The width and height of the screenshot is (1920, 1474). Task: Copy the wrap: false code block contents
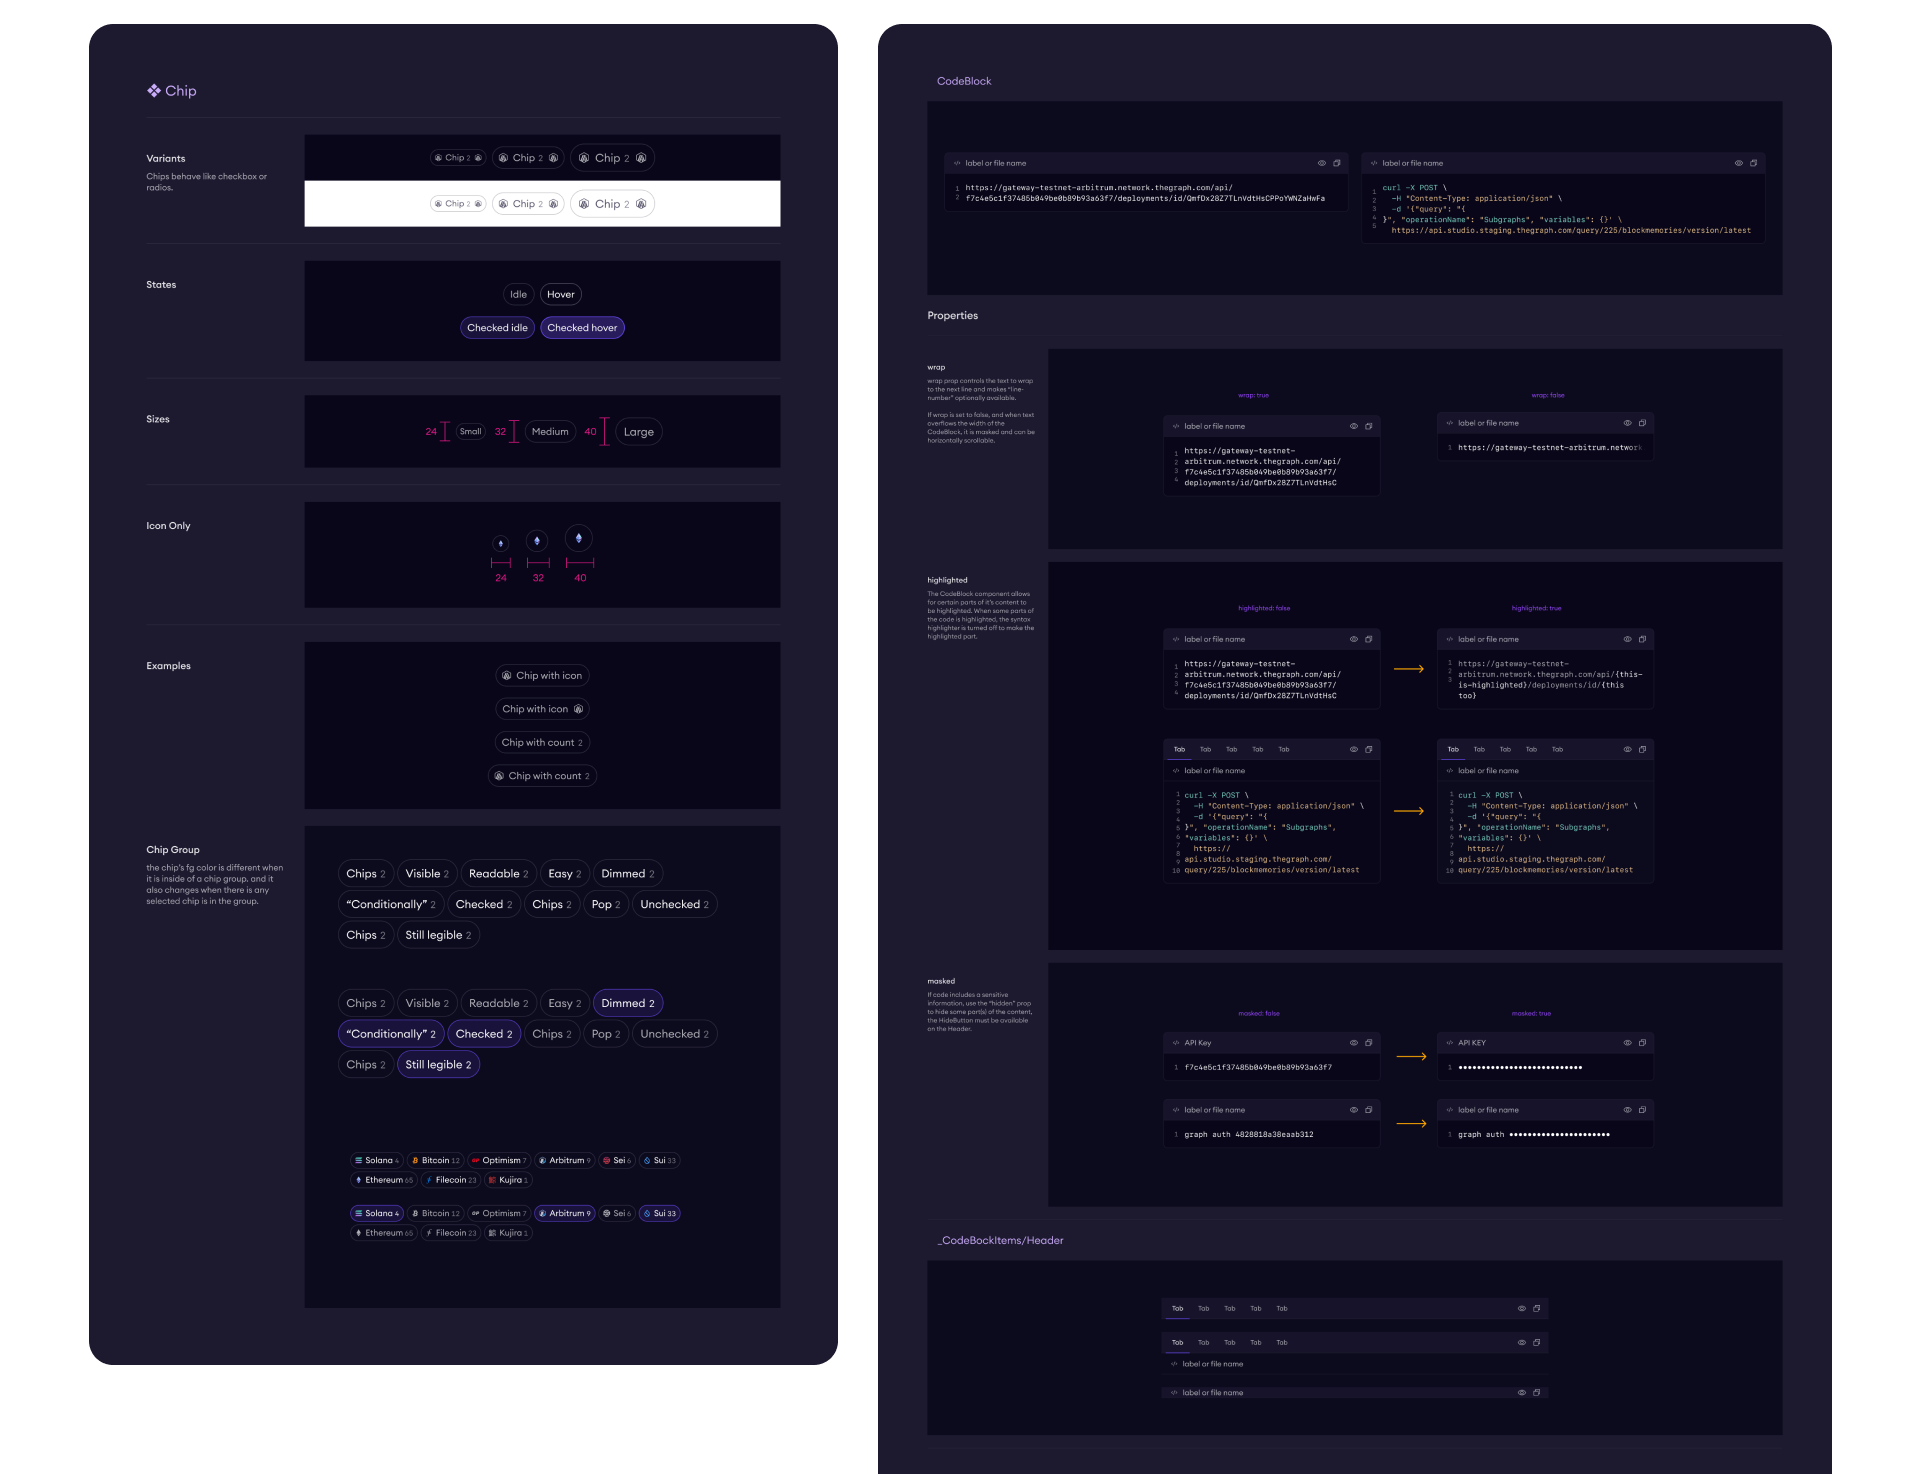(1642, 423)
